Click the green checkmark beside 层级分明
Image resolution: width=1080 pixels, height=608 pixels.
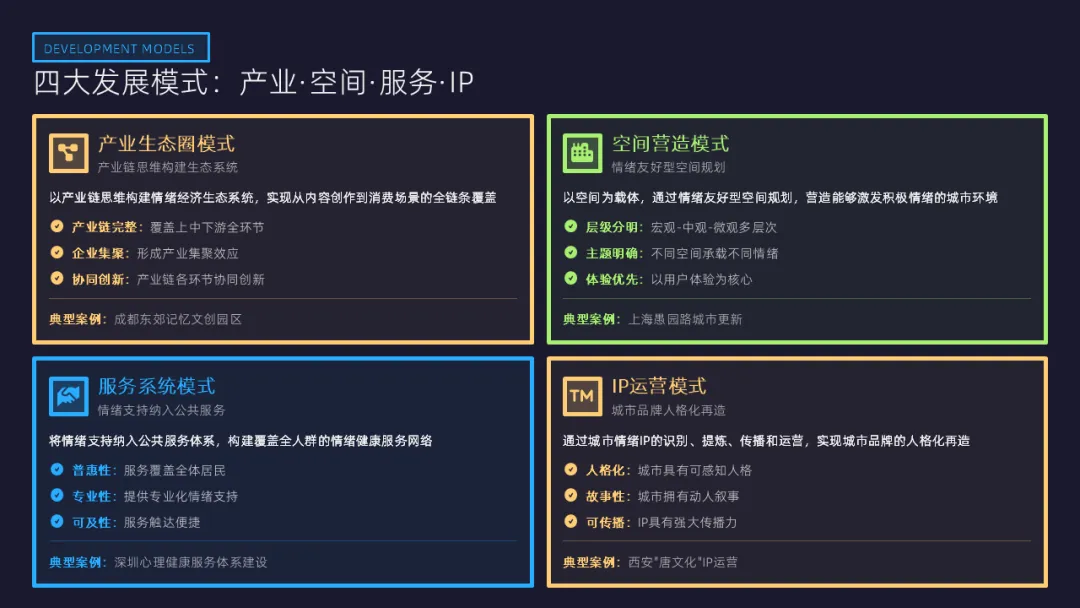(571, 226)
